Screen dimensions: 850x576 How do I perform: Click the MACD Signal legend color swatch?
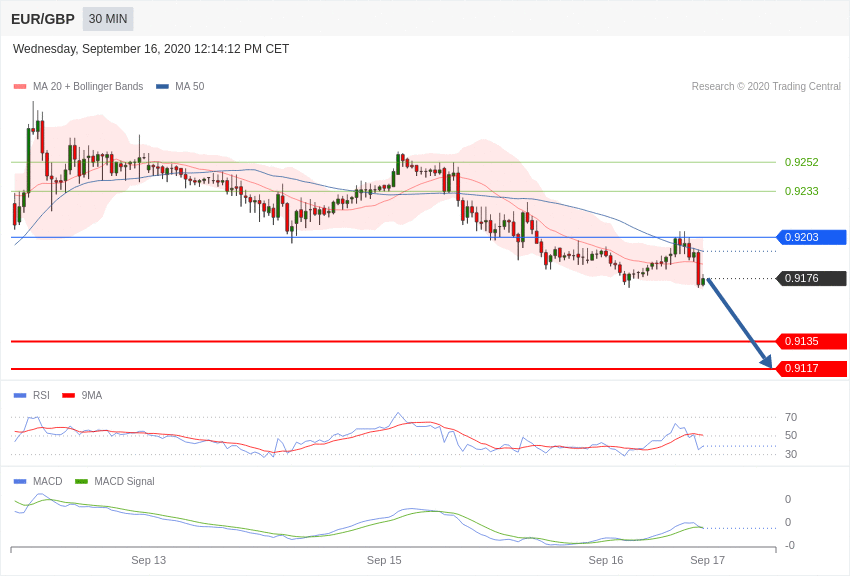81,481
